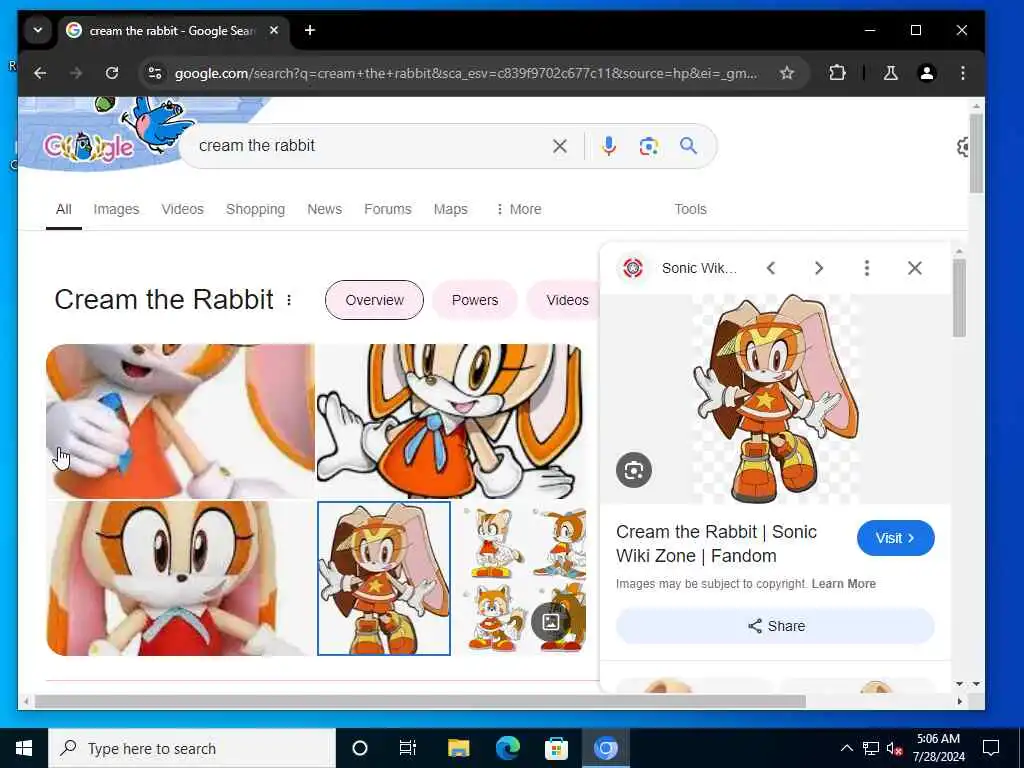
Task: Open the muted volume tray icon
Action: 894,748
